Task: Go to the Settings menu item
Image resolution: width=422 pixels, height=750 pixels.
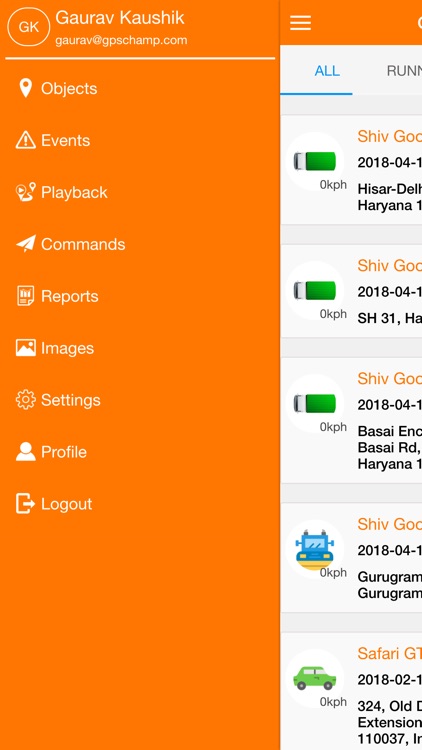Action: click(x=140, y=400)
